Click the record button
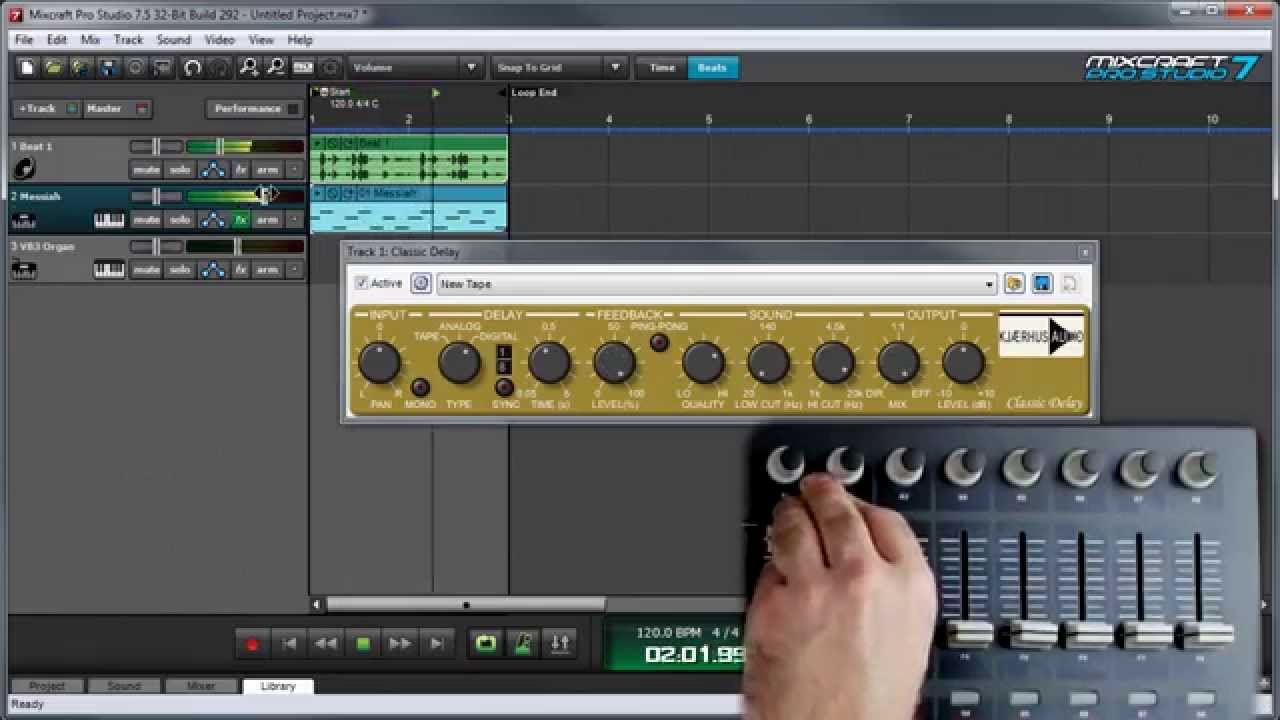 pyautogui.click(x=252, y=644)
